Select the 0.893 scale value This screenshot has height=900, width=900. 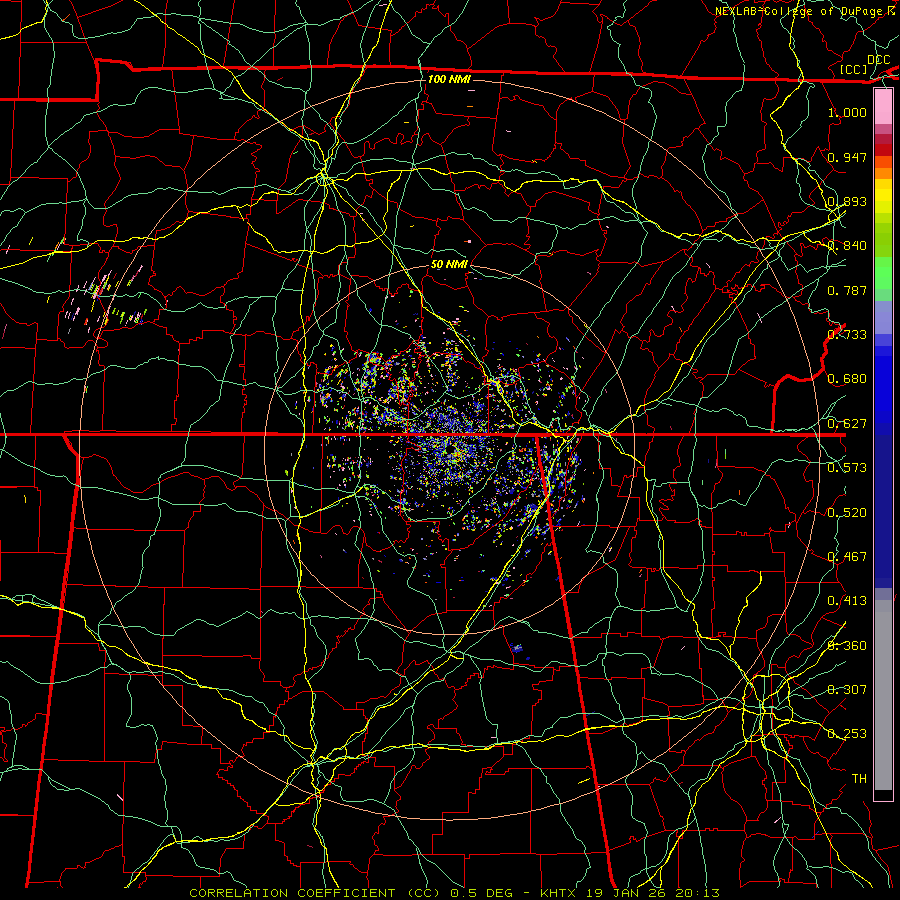(x=847, y=201)
